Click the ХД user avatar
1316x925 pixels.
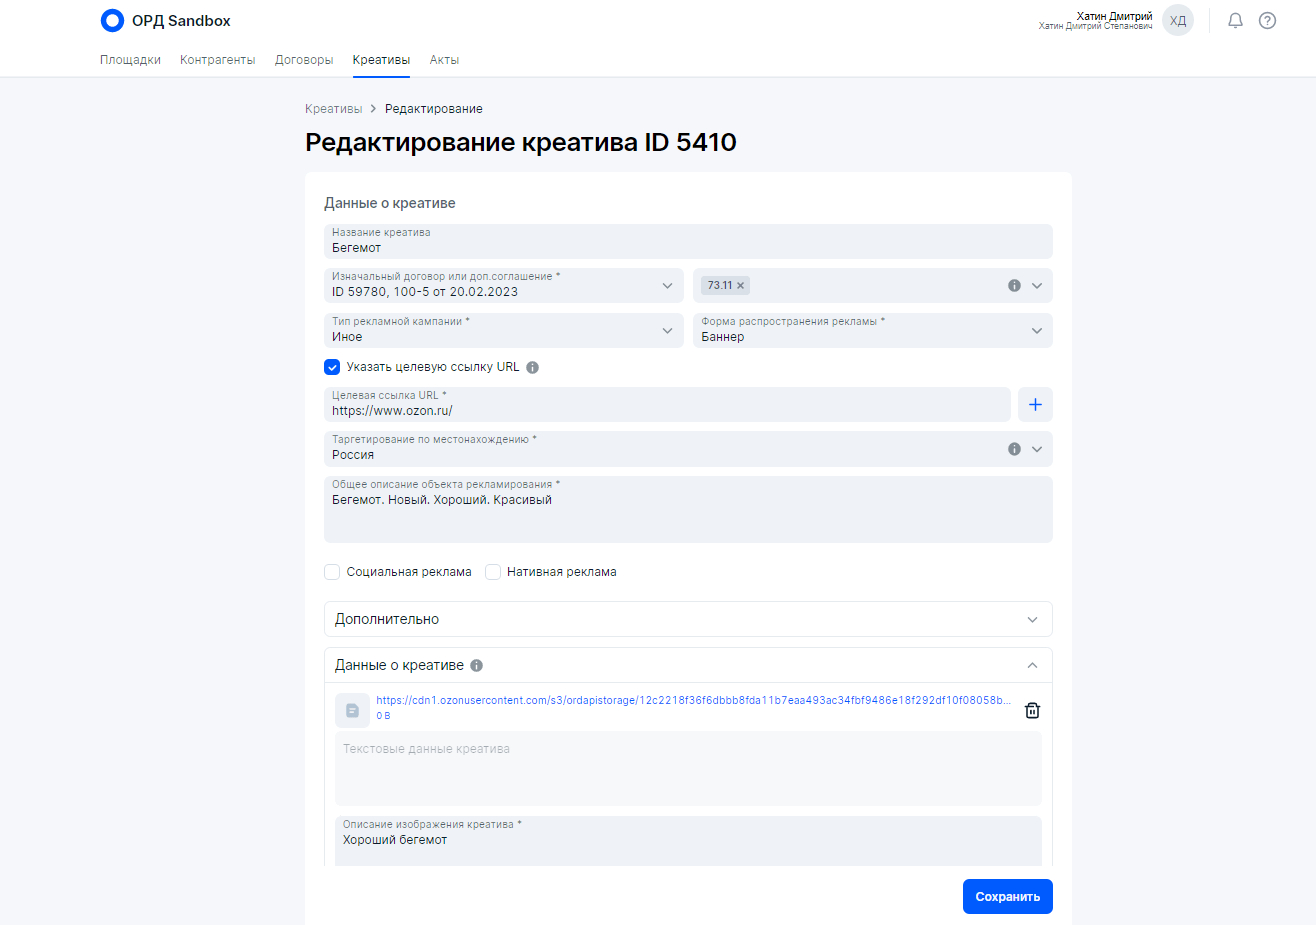(x=1178, y=21)
